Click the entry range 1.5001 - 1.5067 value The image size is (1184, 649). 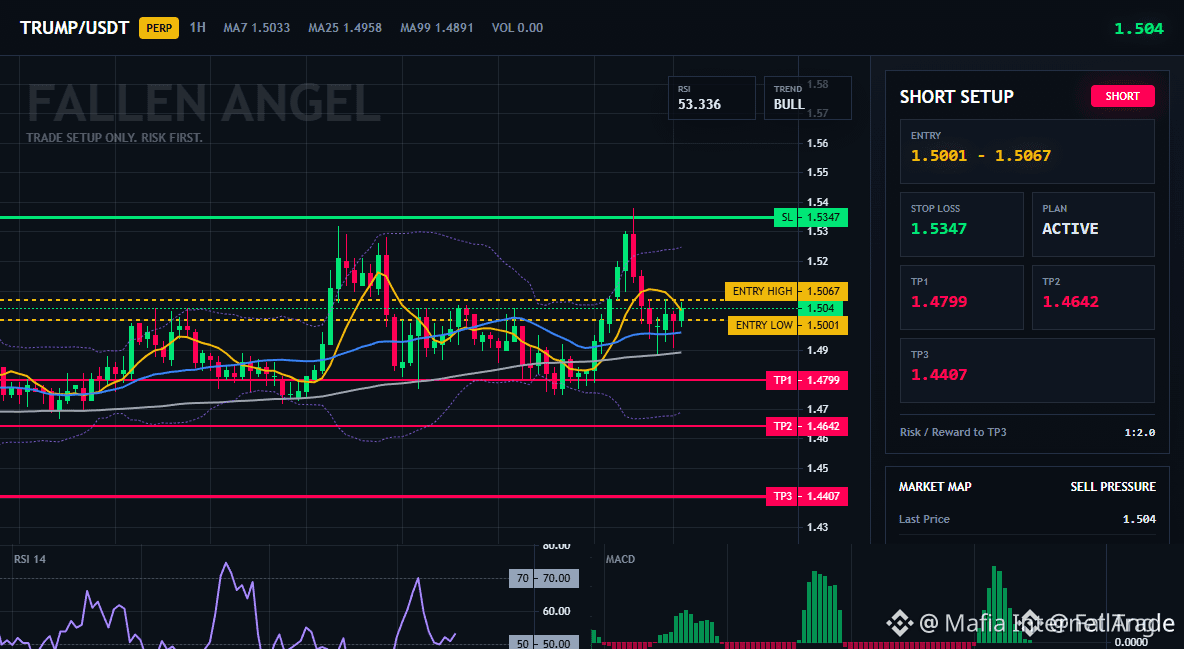tap(980, 156)
